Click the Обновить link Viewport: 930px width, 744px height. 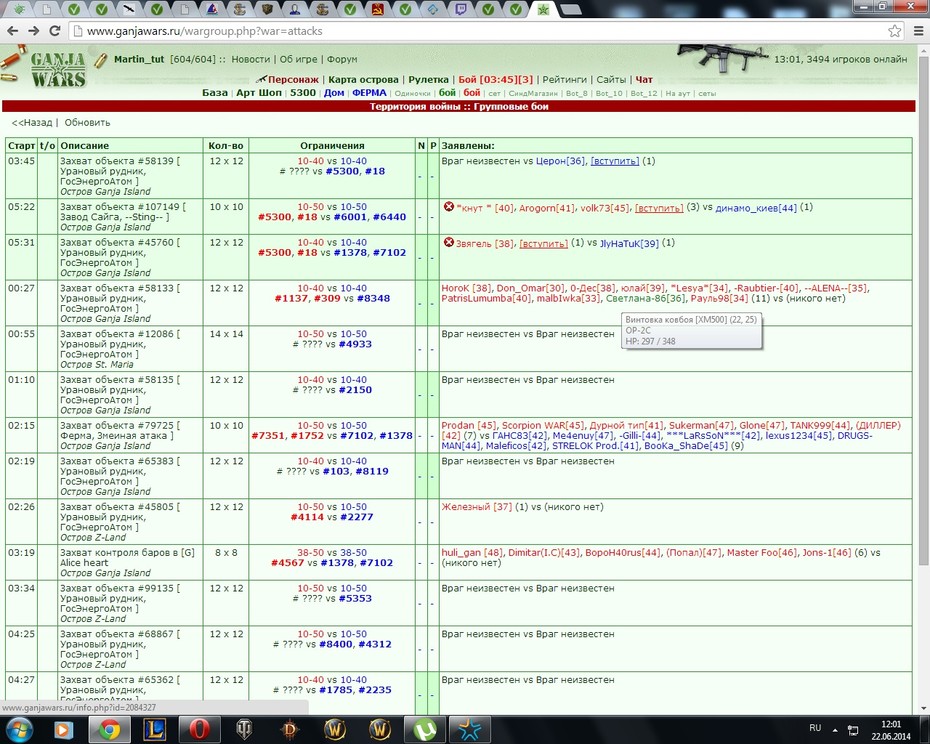(x=87, y=123)
